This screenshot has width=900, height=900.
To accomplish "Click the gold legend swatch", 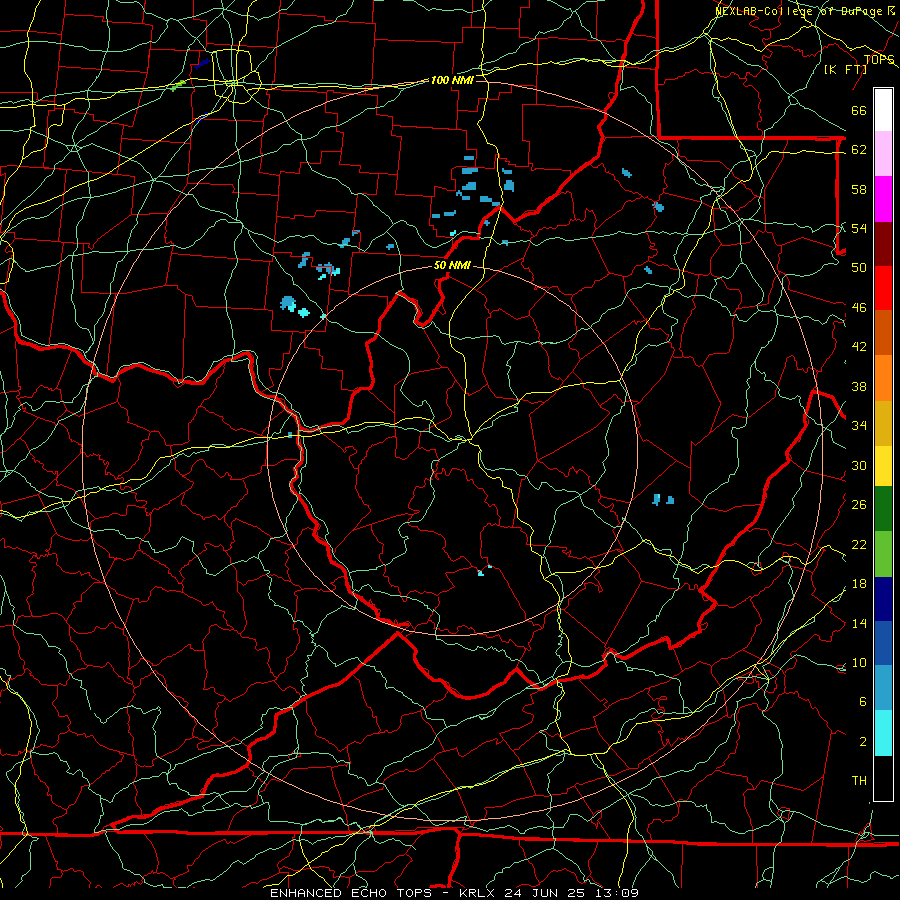I will 883,423.
